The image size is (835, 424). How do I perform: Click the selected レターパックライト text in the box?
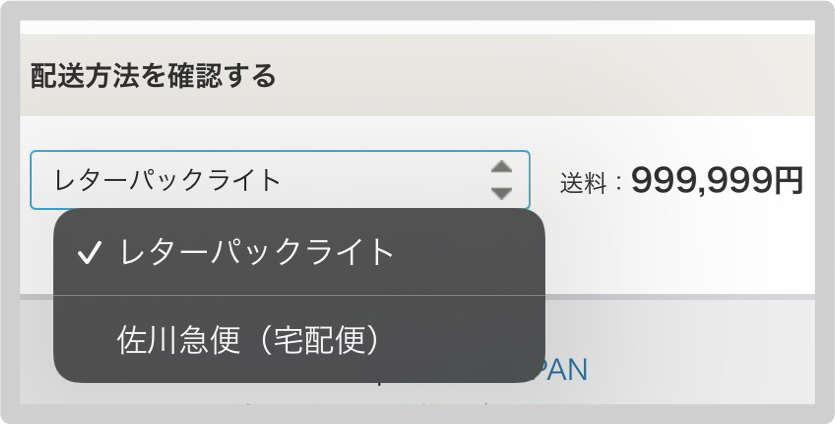click(x=167, y=180)
